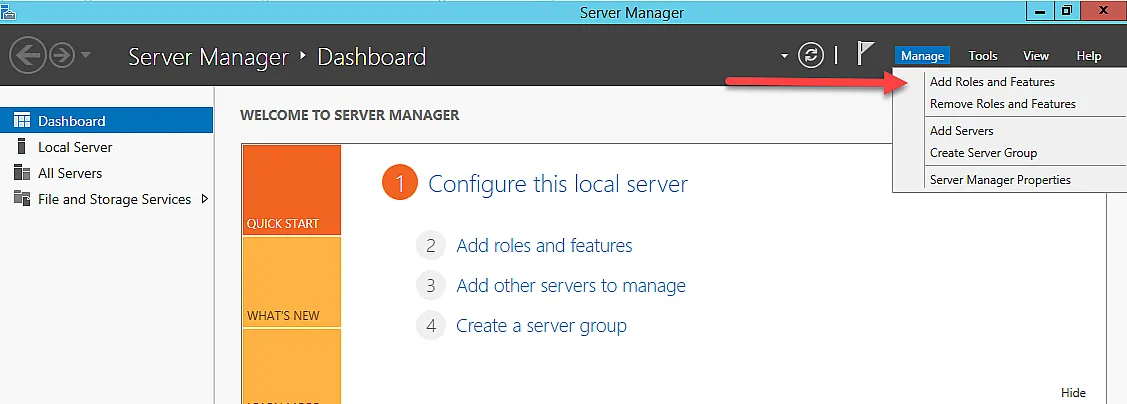Click Configure this local server link
This screenshot has width=1127, height=404.
pyautogui.click(x=558, y=183)
